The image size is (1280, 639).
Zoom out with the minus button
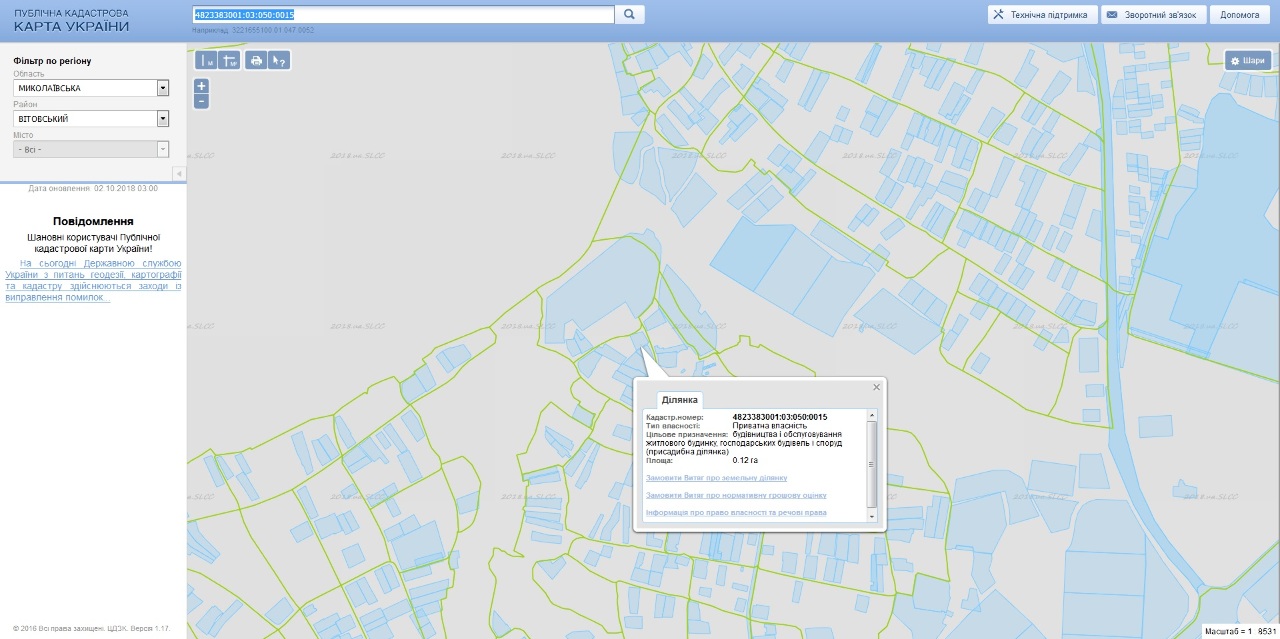(202, 101)
